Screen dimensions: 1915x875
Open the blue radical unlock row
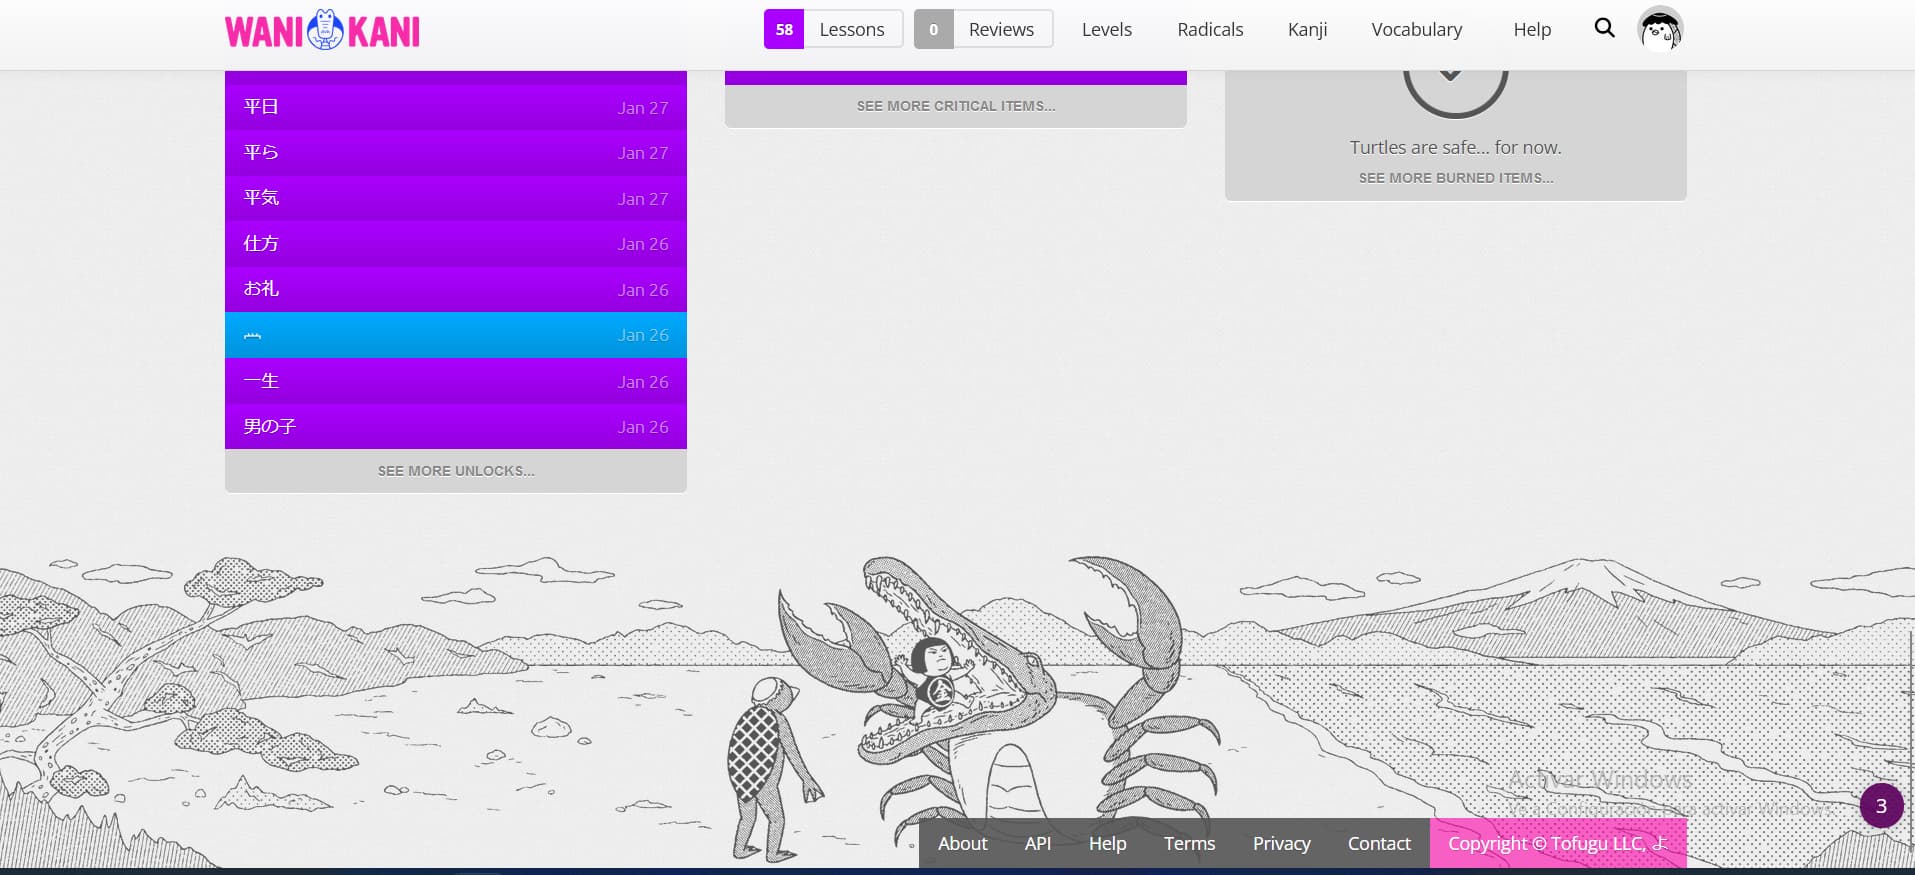pyautogui.click(x=456, y=335)
